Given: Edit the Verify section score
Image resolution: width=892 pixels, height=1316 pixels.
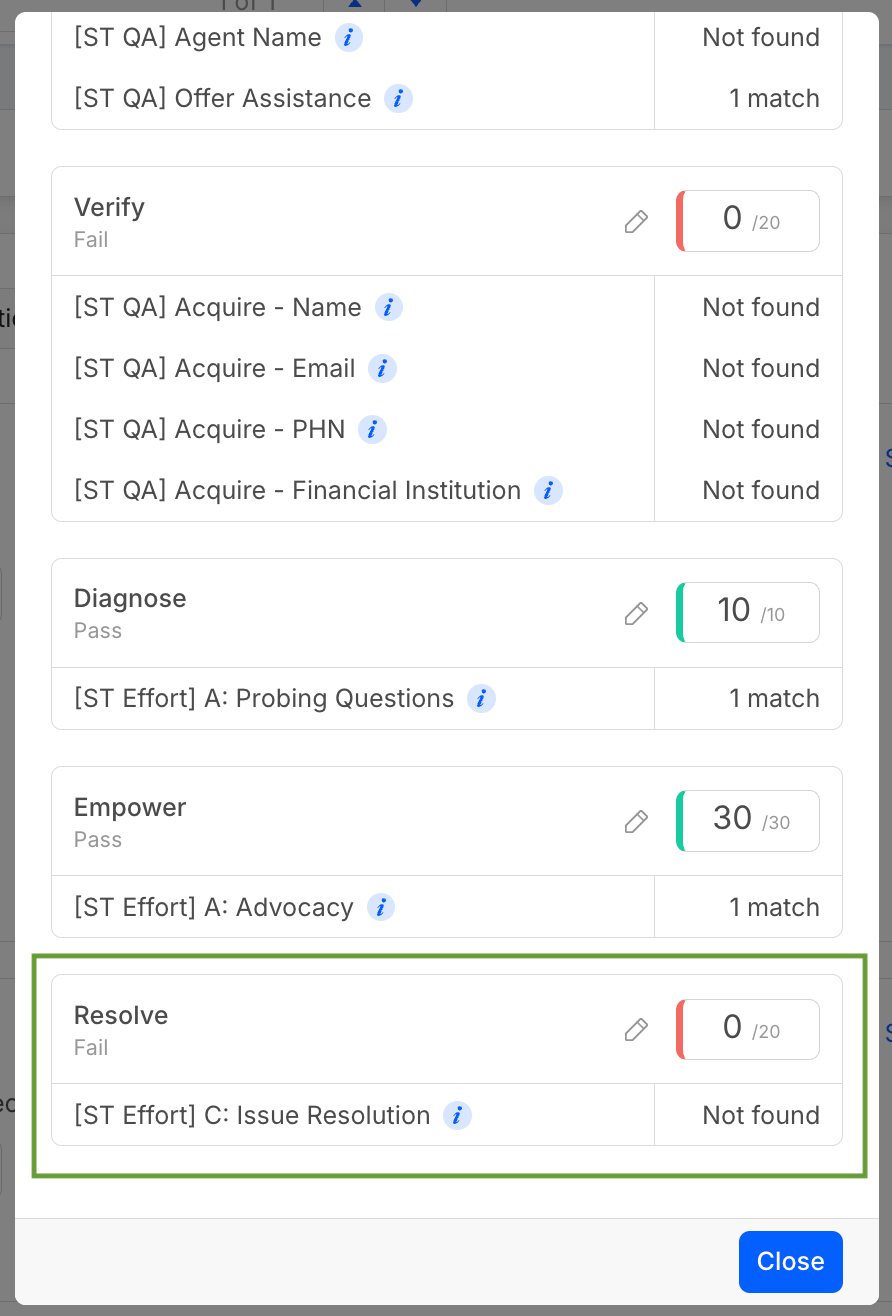Looking at the screenshot, I should tap(636, 222).
